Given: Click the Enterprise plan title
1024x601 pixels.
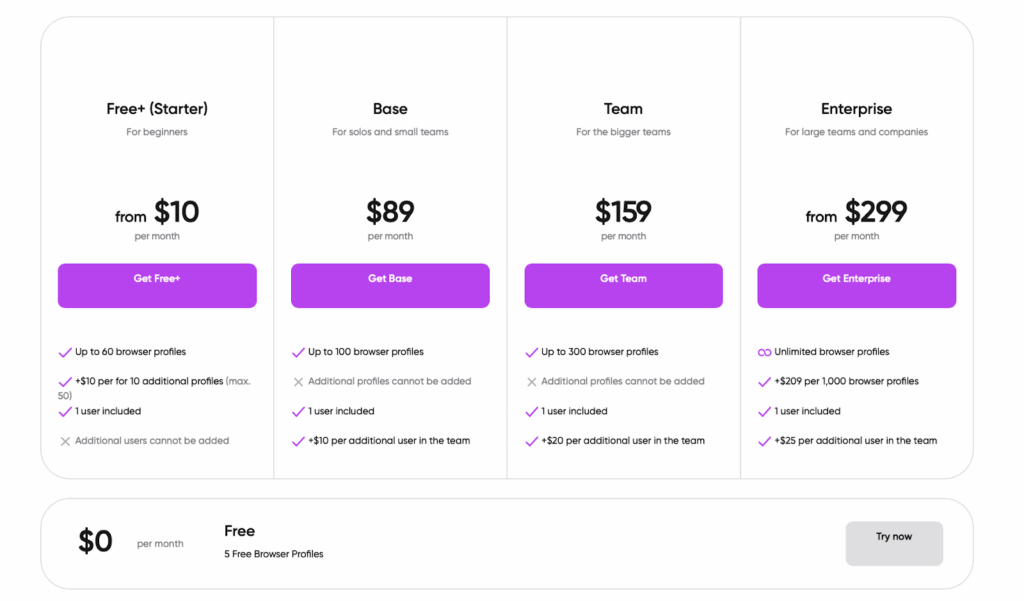Looking at the screenshot, I should 856,109.
